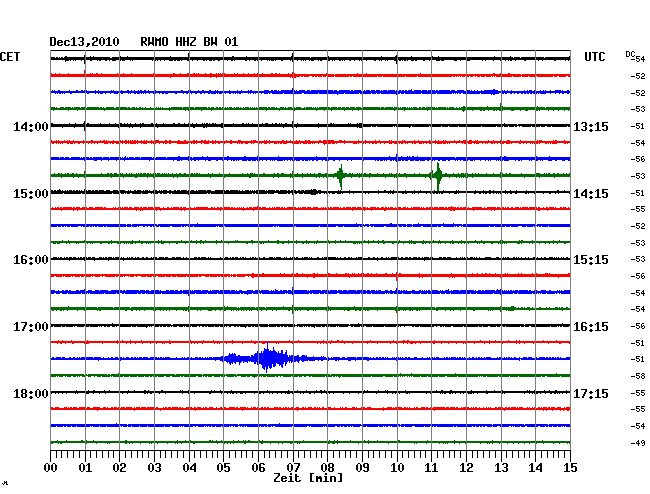Select the 18:00 CET time label
650x494 pixels.
point(31,393)
